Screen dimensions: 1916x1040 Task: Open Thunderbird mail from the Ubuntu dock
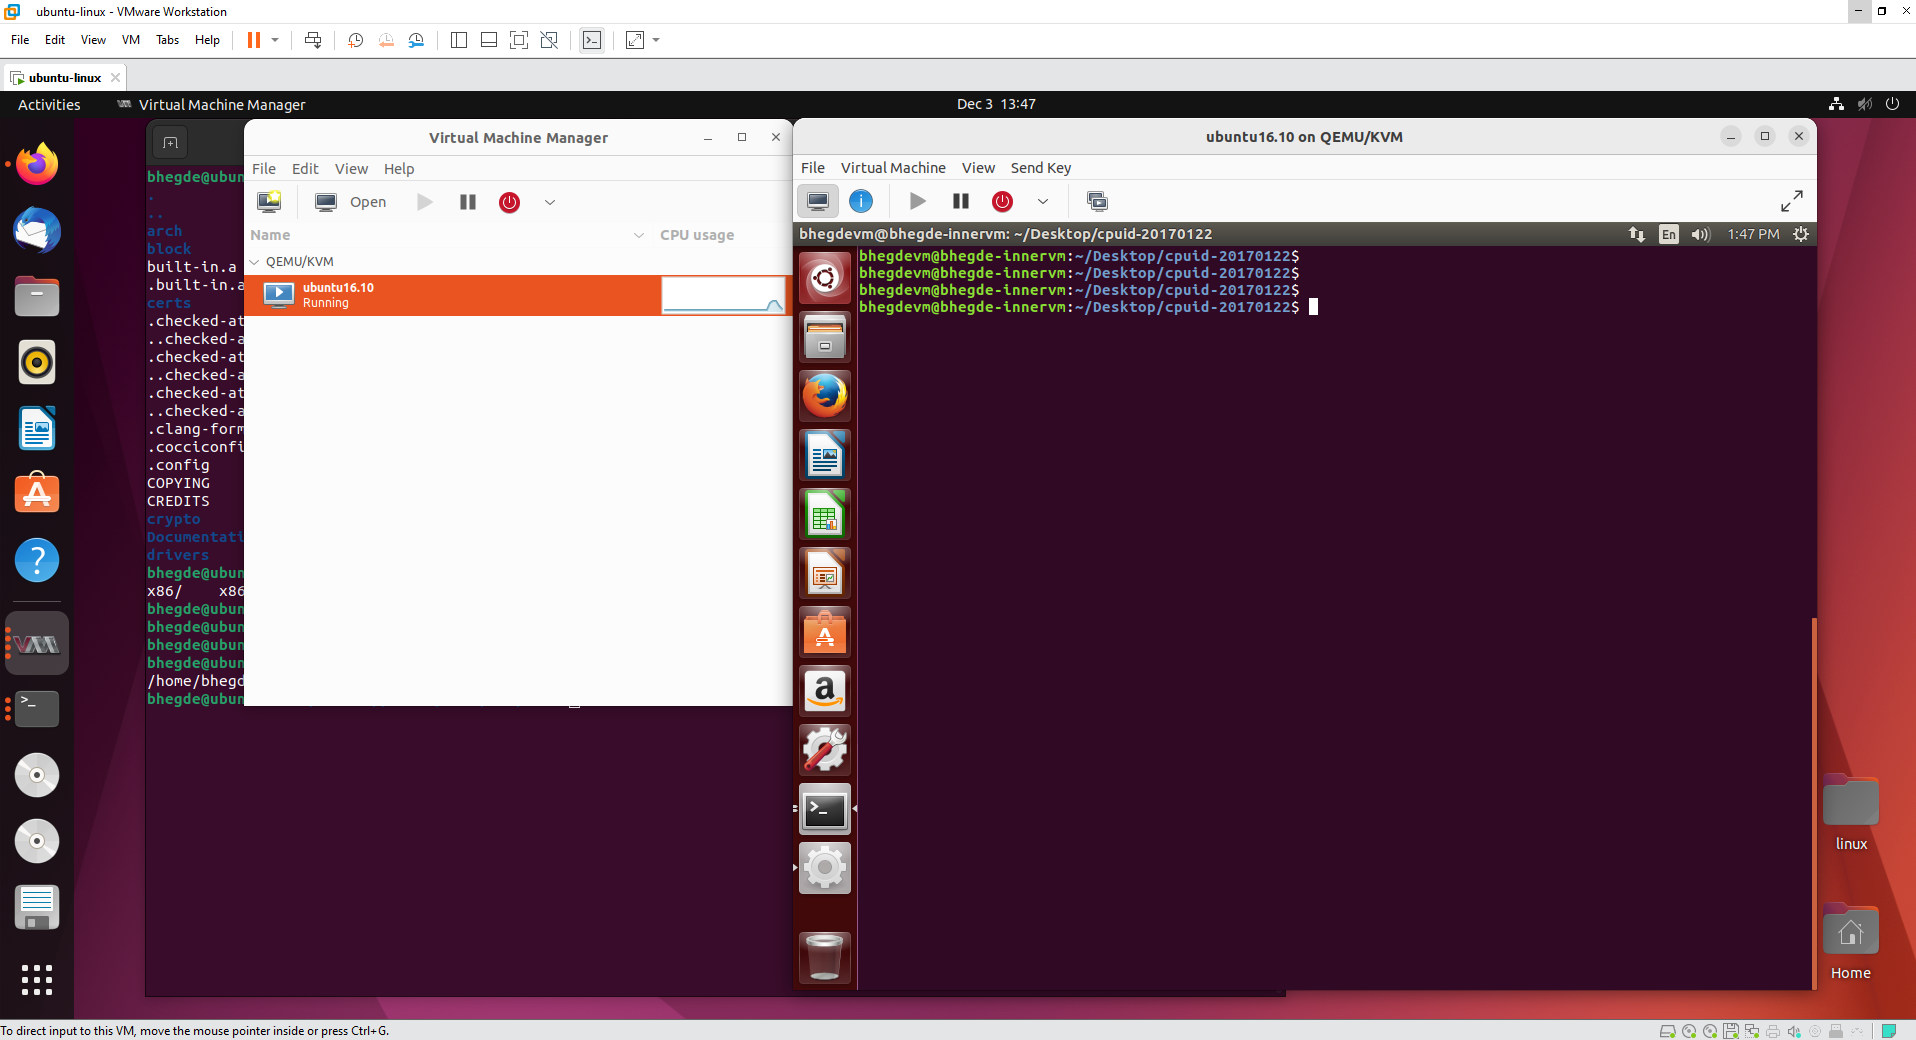37,231
